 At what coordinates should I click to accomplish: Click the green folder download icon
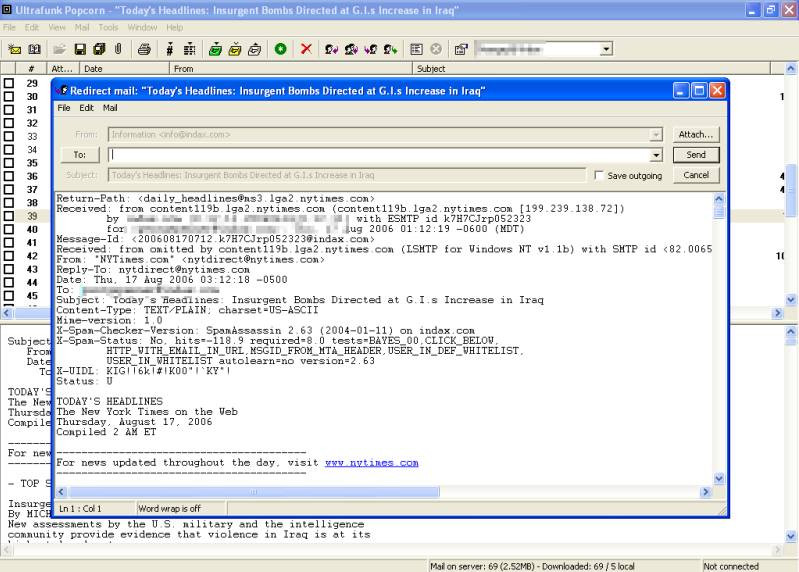(215, 49)
